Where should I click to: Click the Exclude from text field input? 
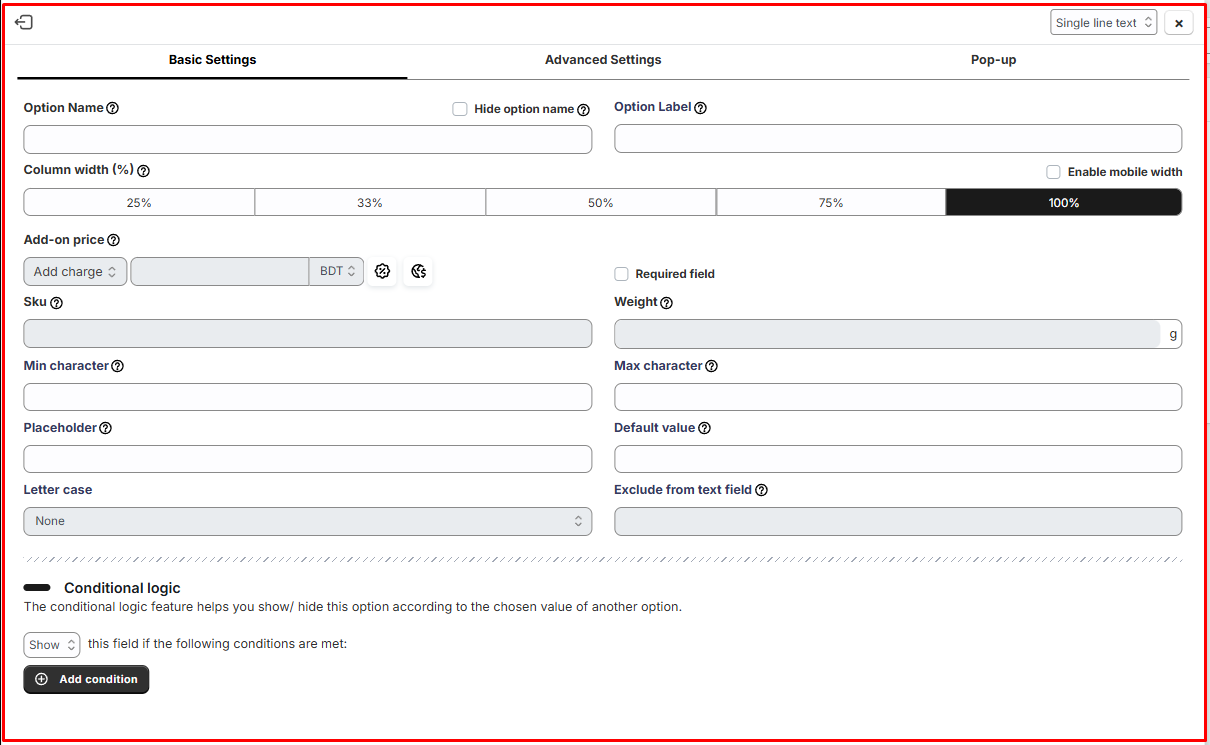898,521
